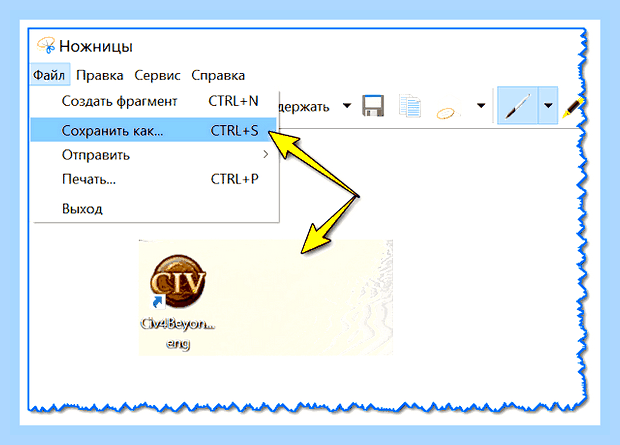Click the Задержать delay button
This screenshot has width=620, height=445.
pyautogui.click(x=304, y=107)
